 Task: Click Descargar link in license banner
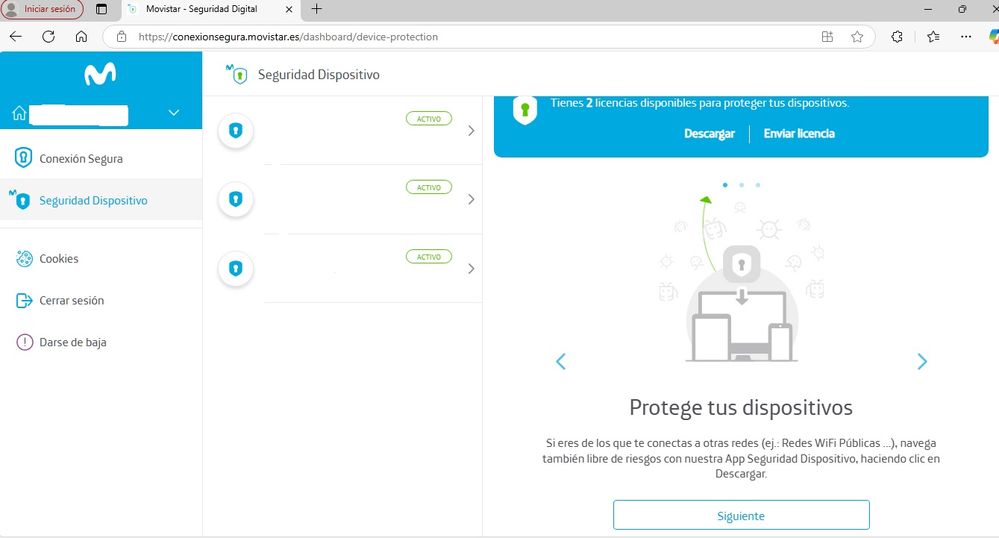[x=709, y=133]
